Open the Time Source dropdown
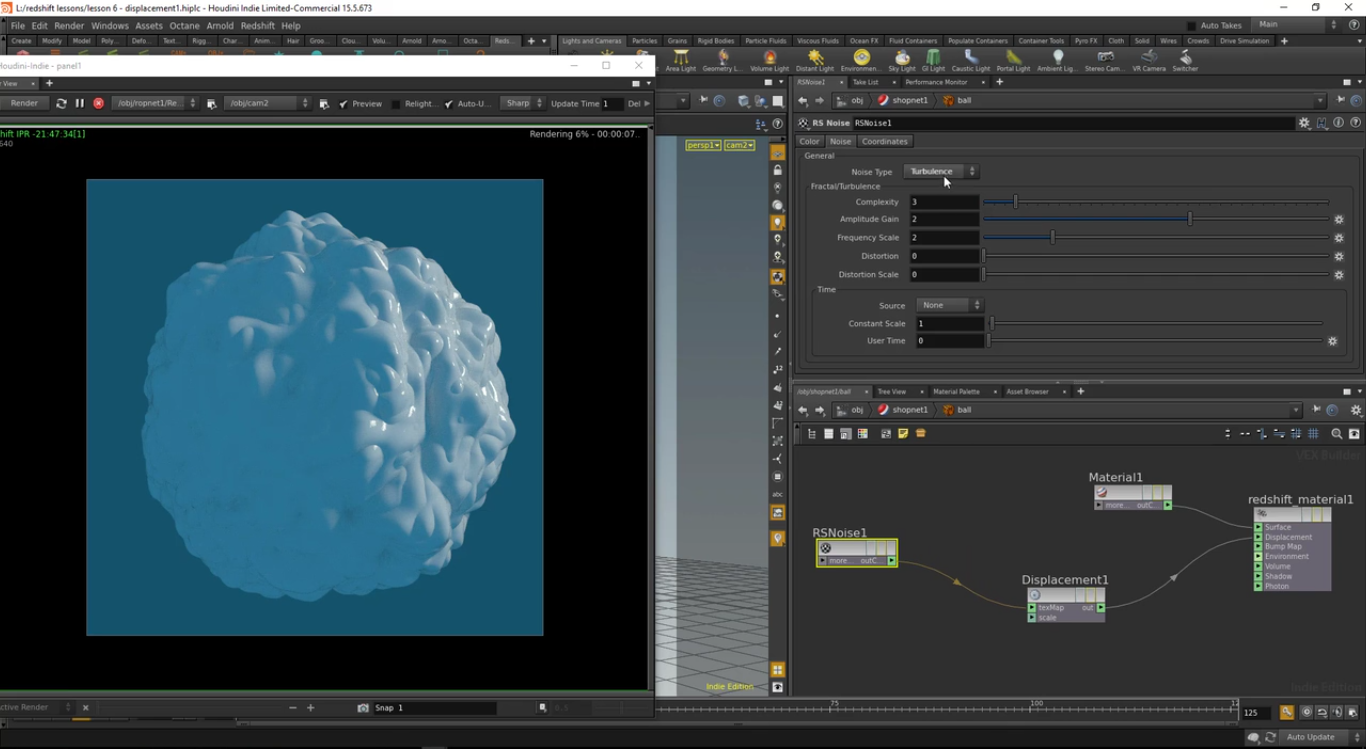This screenshot has height=749, width=1366. pyautogui.click(x=950, y=305)
